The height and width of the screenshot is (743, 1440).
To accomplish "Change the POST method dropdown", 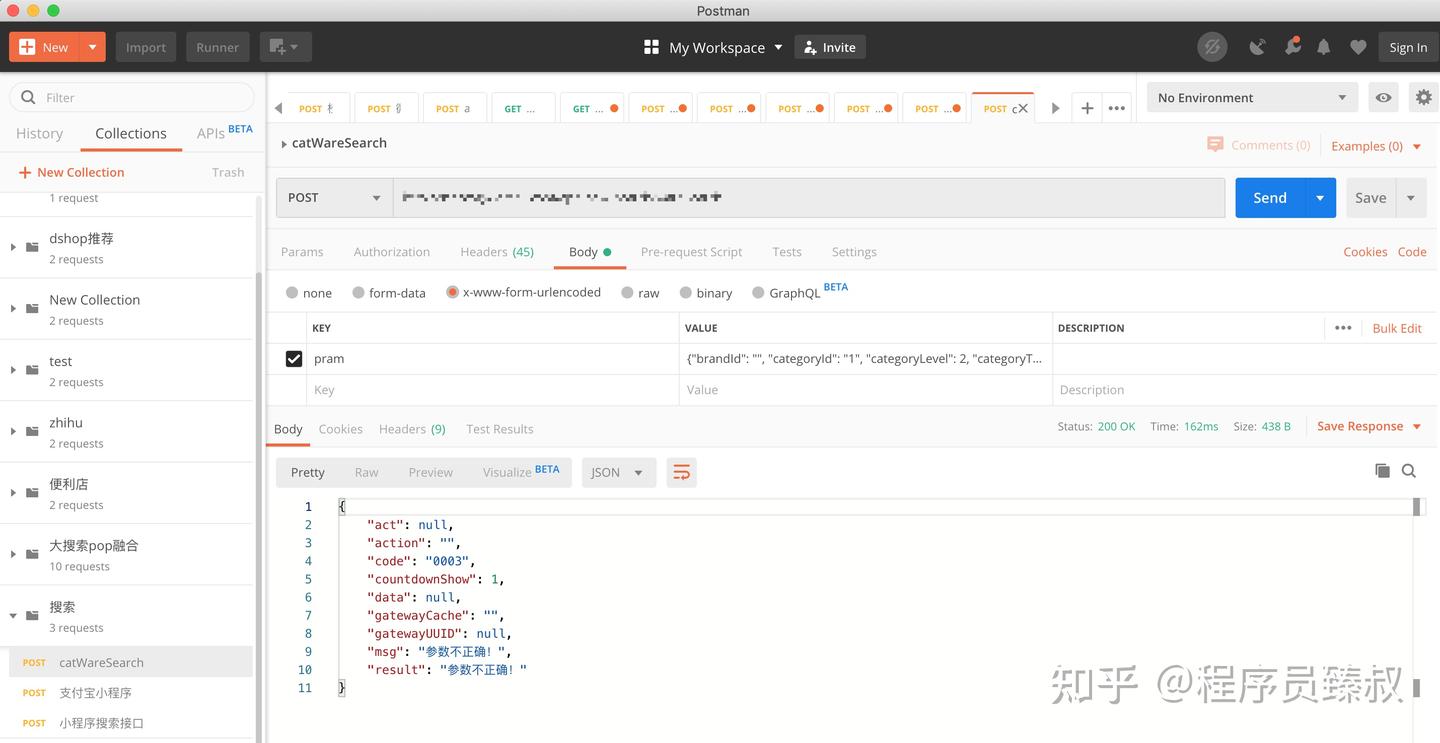I will point(334,197).
